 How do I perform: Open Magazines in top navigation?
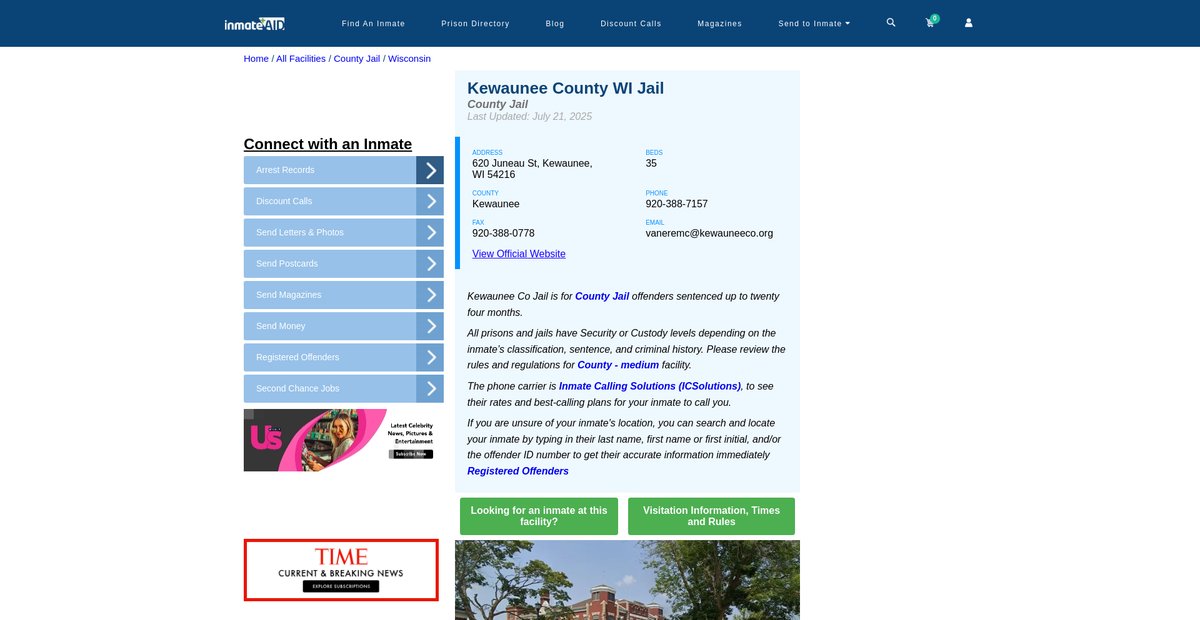[720, 23]
